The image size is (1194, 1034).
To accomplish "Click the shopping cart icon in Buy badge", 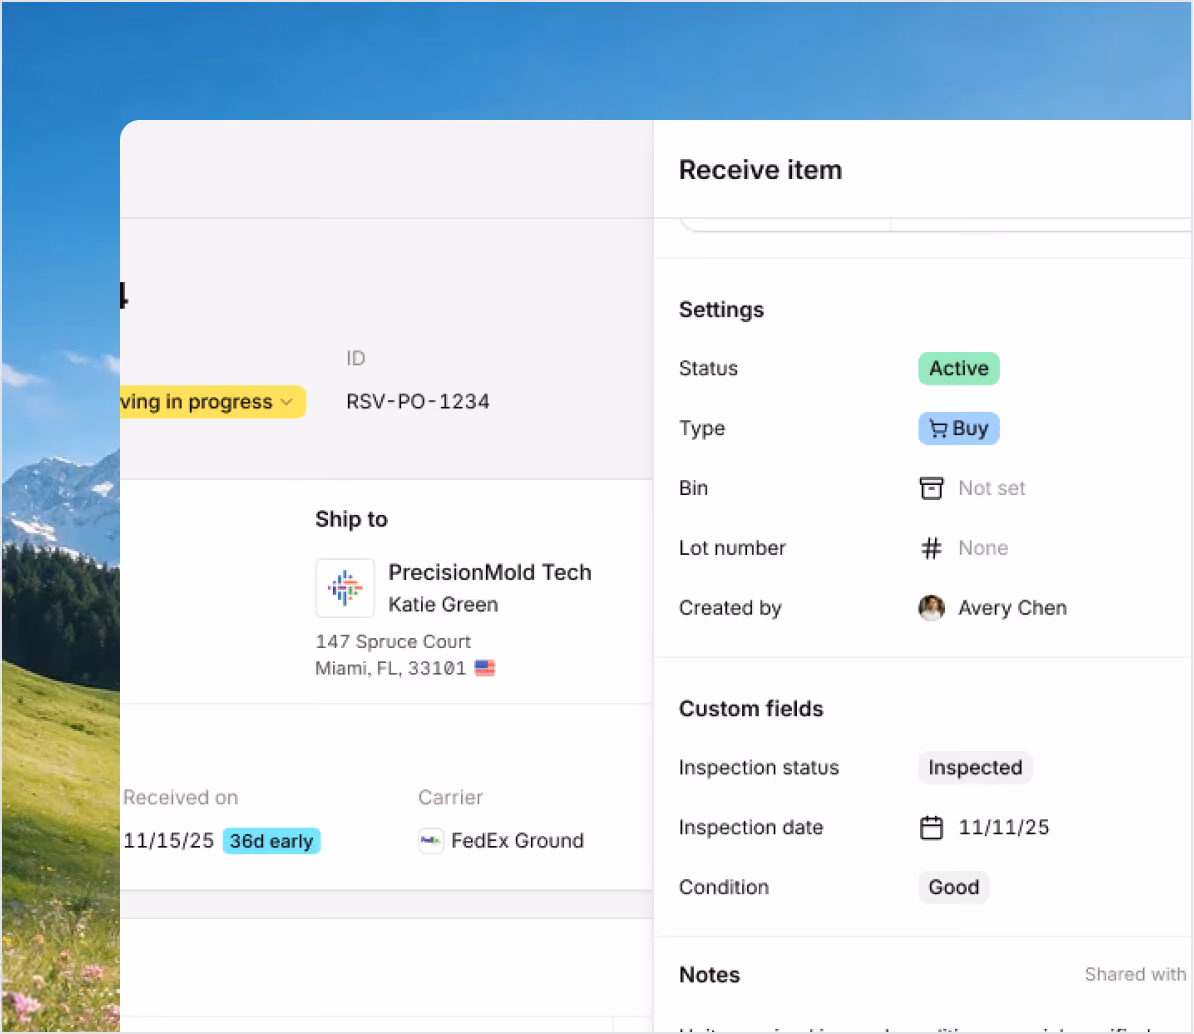I will click(x=938, y=429).
